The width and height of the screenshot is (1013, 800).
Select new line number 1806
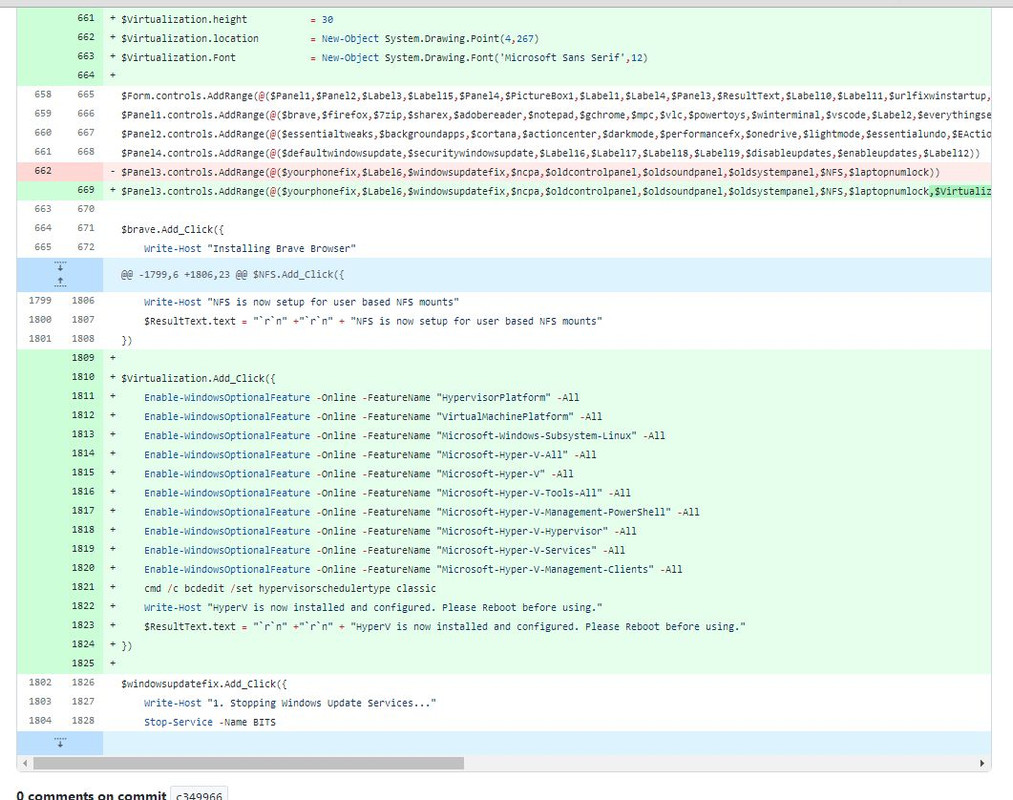[x=83, y=300]
